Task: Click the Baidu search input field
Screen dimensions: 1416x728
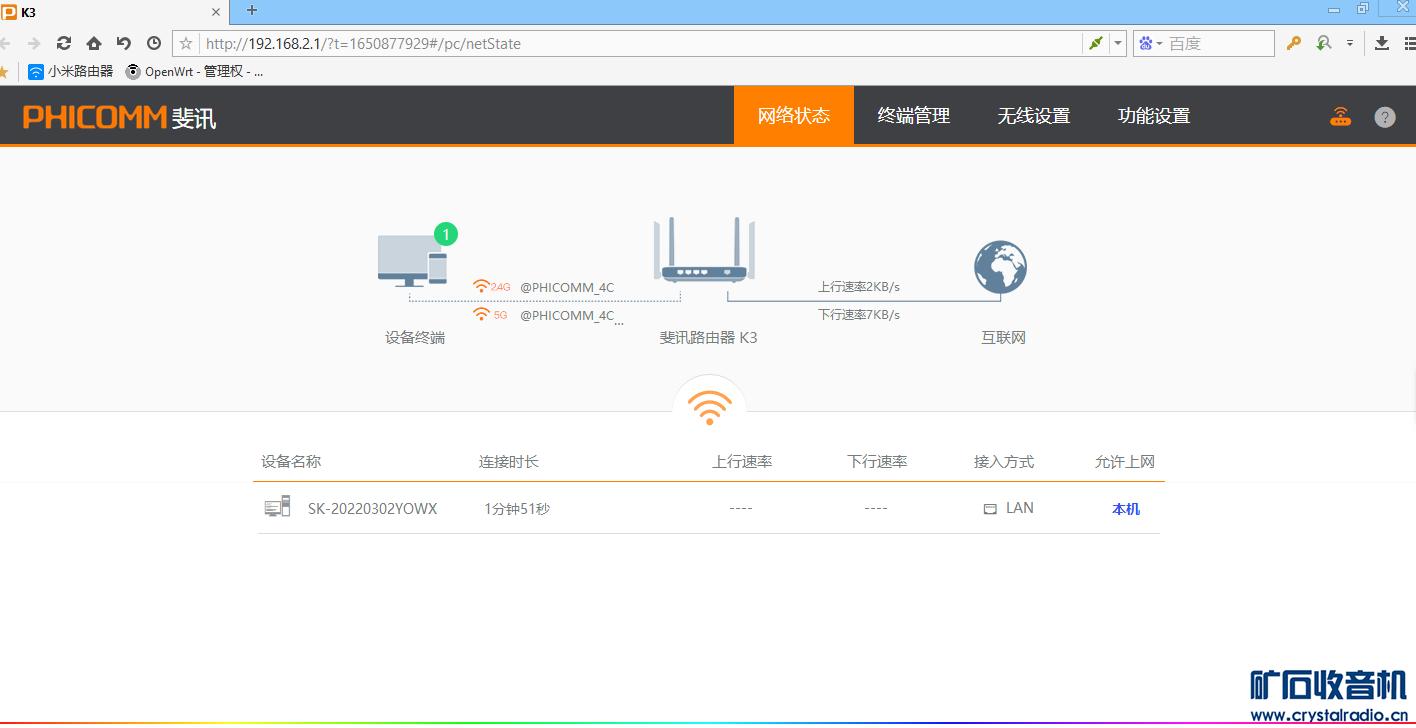Action: pos(1218,43)
